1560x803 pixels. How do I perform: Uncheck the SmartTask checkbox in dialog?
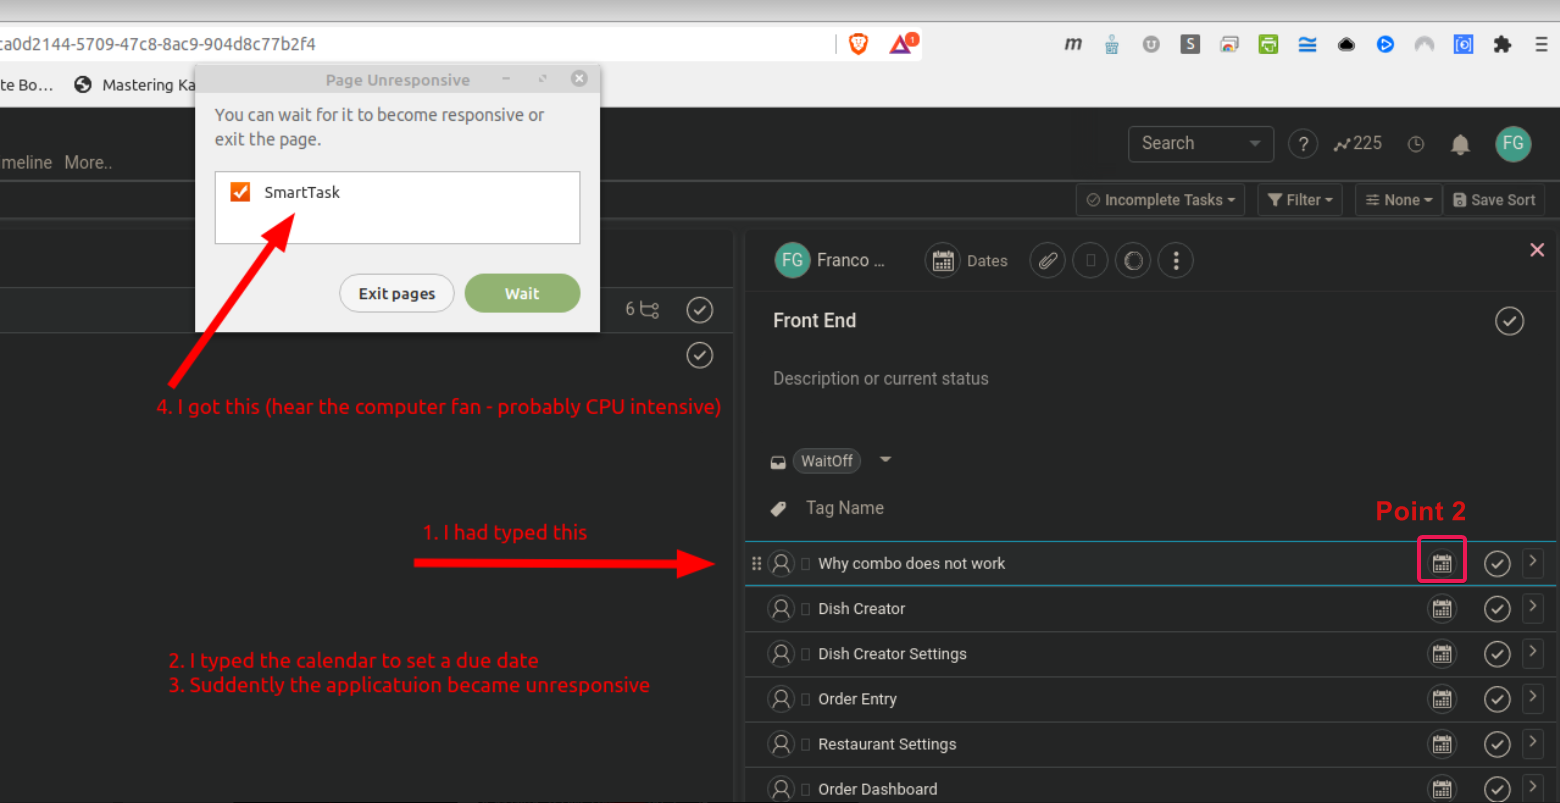[x=240, y=192]
